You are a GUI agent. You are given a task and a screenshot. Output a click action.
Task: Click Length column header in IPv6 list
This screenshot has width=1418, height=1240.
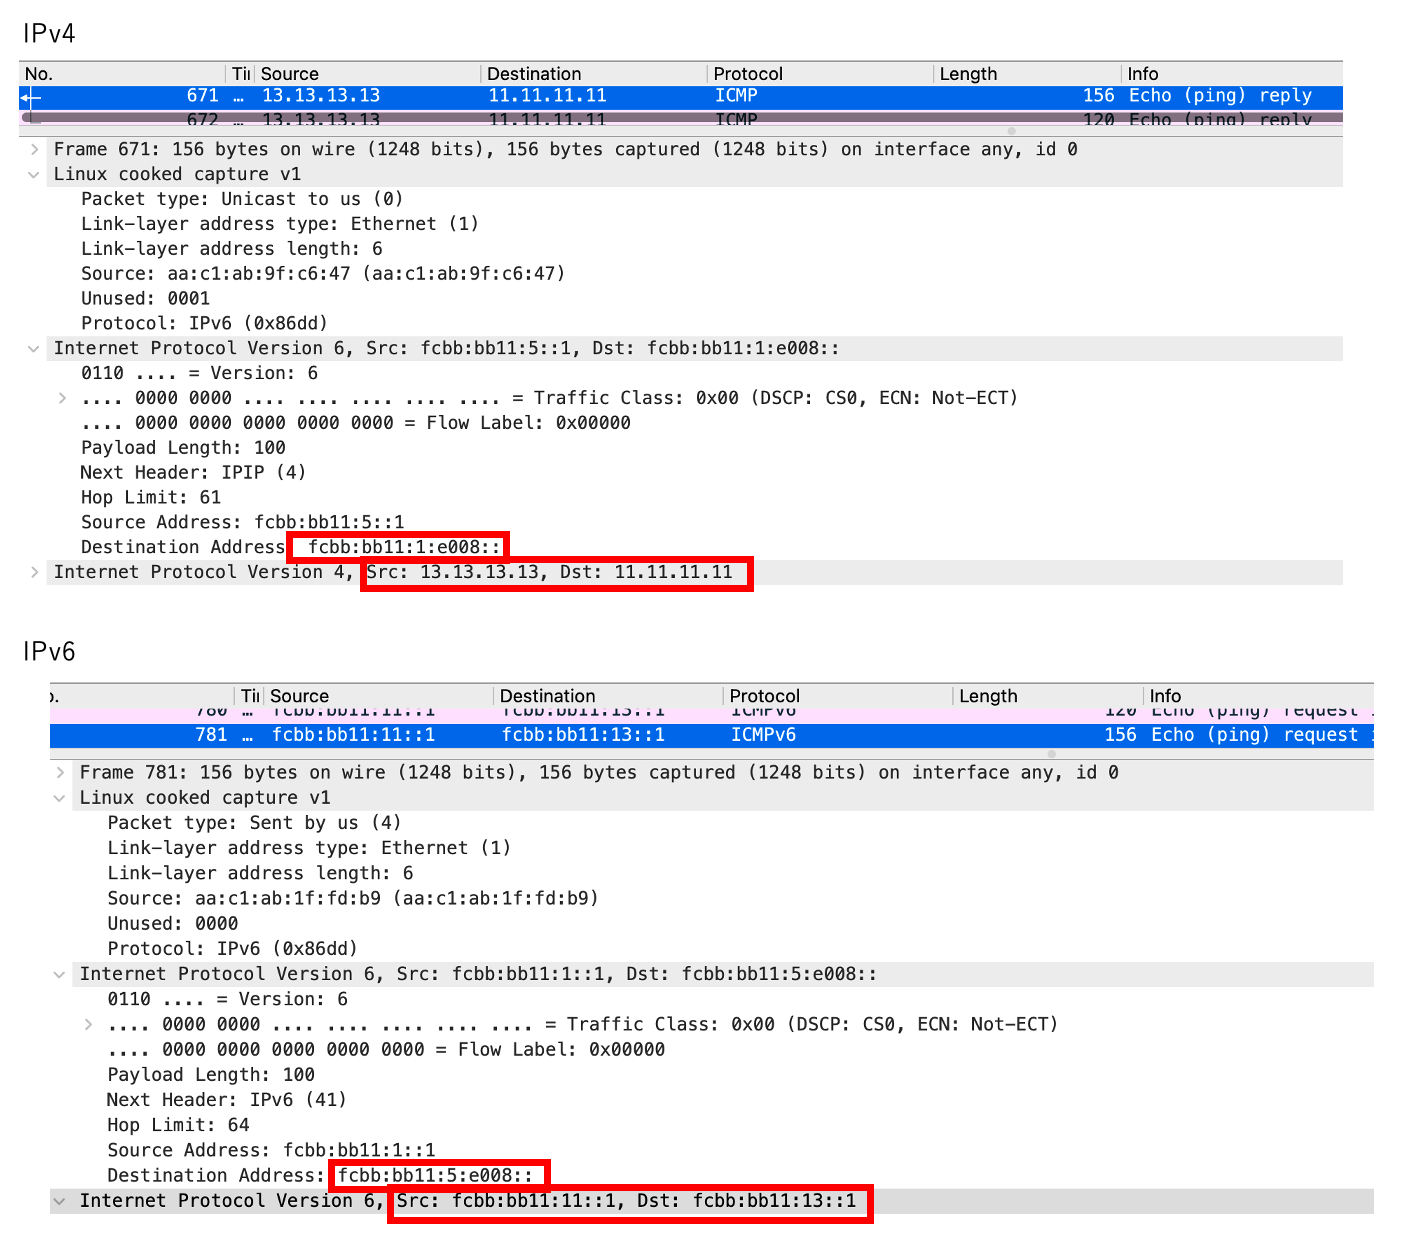(x=1048, y=696)
